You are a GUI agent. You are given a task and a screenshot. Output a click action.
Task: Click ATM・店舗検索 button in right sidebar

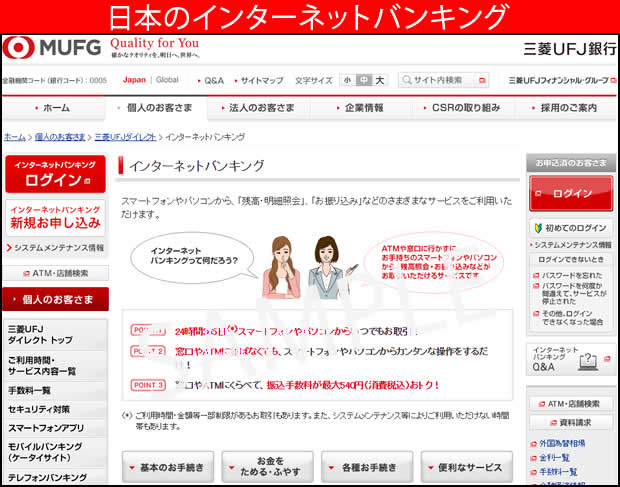point(571,404)
